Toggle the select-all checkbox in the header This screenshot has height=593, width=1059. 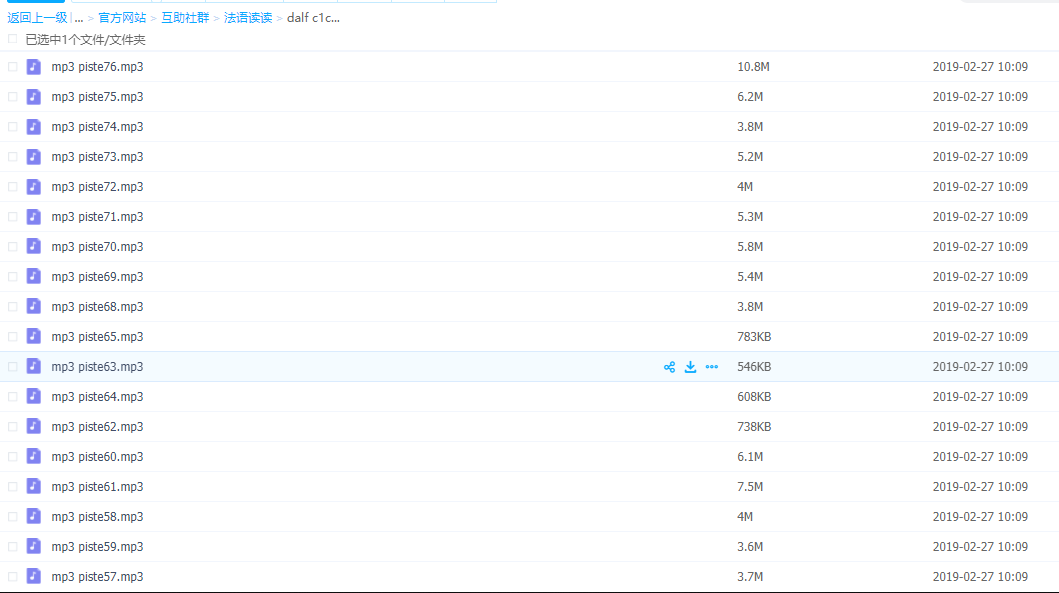click(x=12, y=39)
